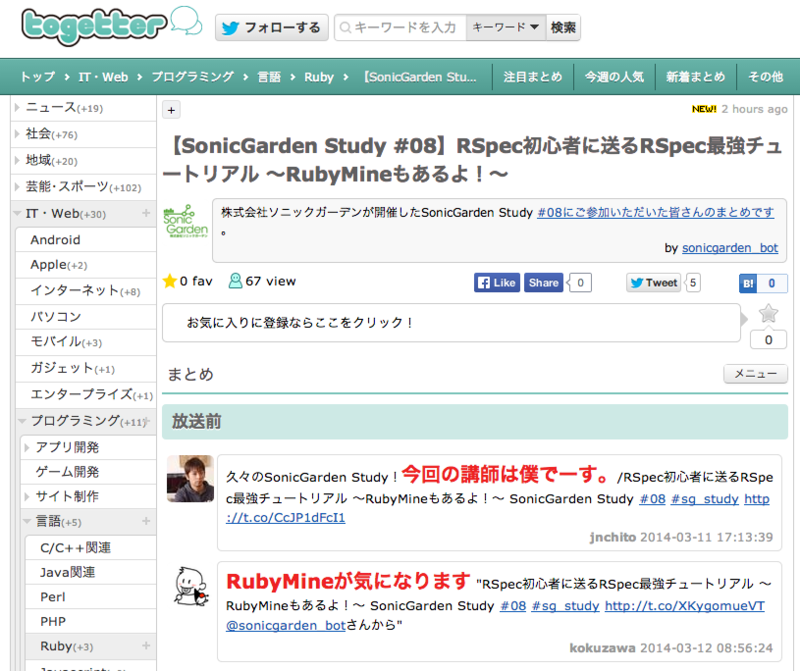Click plus icon next to Ruby
Viewport: 800px width, 671px height.
click(146, 645)
